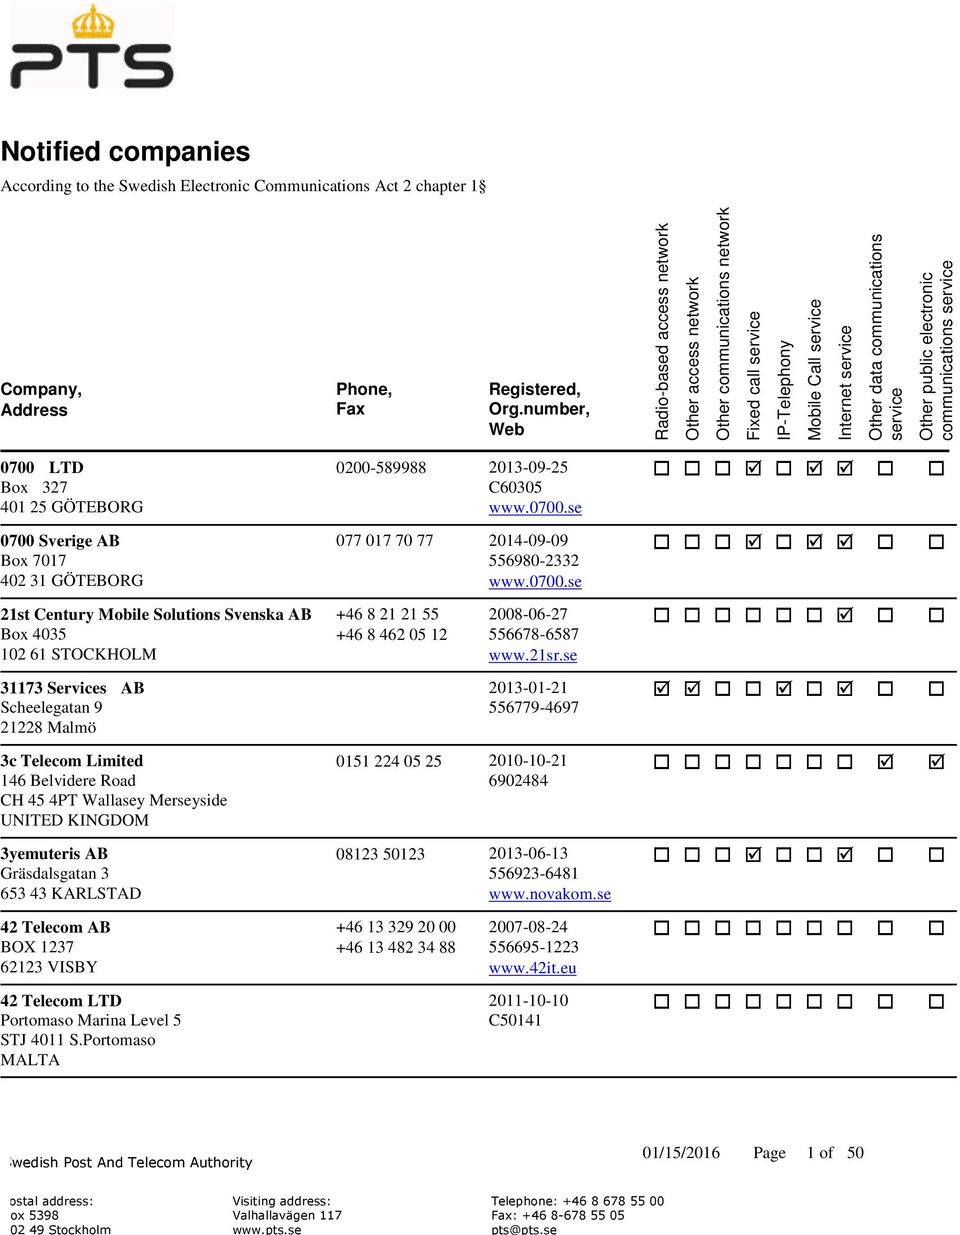Click the www.pts.se footer web address

point(267,1230)
